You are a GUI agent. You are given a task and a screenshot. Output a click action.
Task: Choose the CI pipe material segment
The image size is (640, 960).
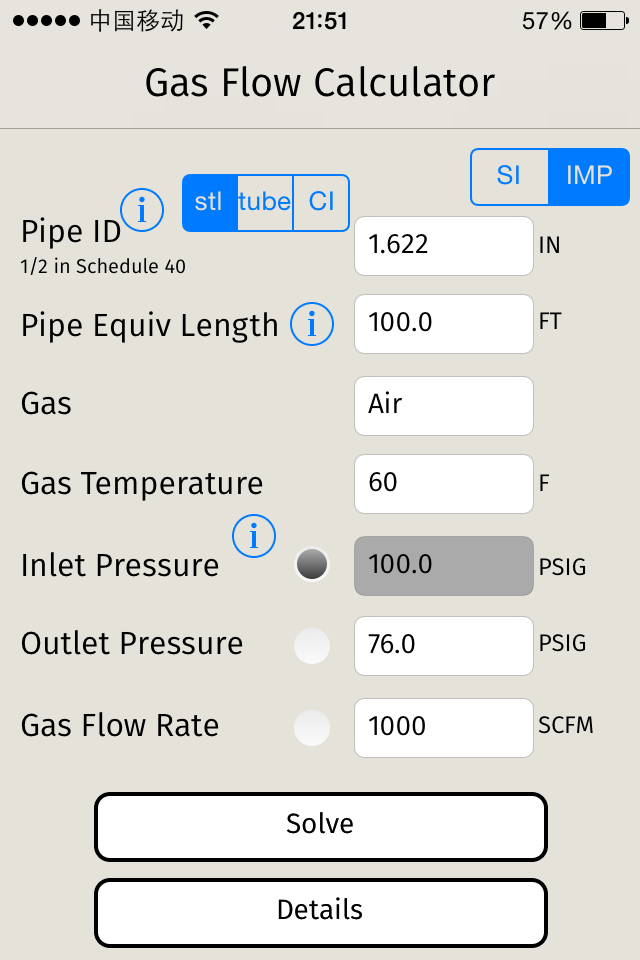[x=321, y=202]
